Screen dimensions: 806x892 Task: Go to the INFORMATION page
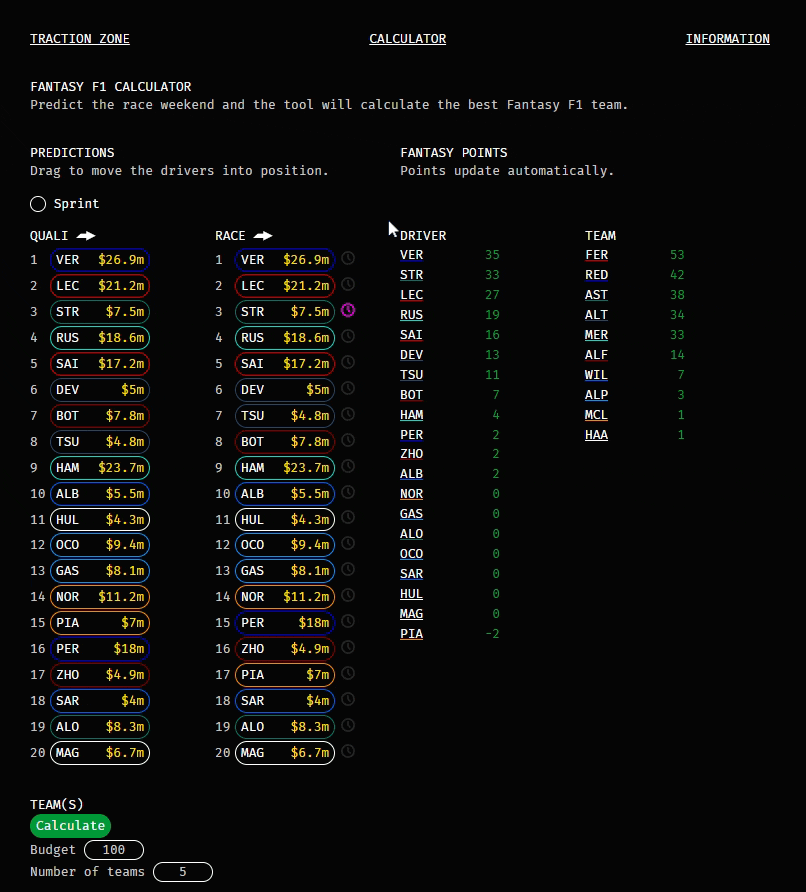(728, 39)
